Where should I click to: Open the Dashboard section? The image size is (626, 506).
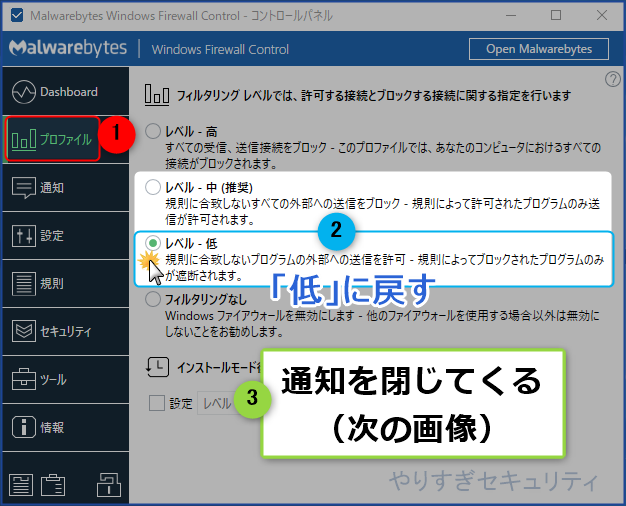click(65, 91)
